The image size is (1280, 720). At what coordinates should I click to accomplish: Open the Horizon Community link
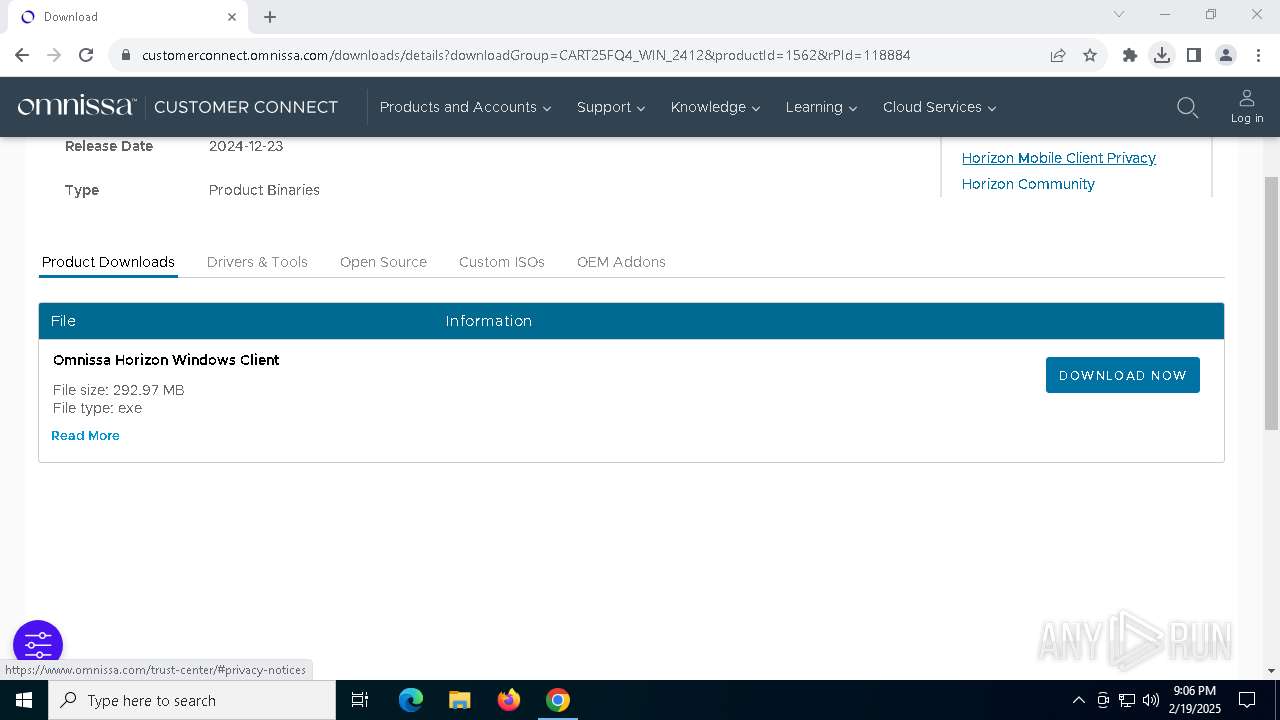(1028, 184)
